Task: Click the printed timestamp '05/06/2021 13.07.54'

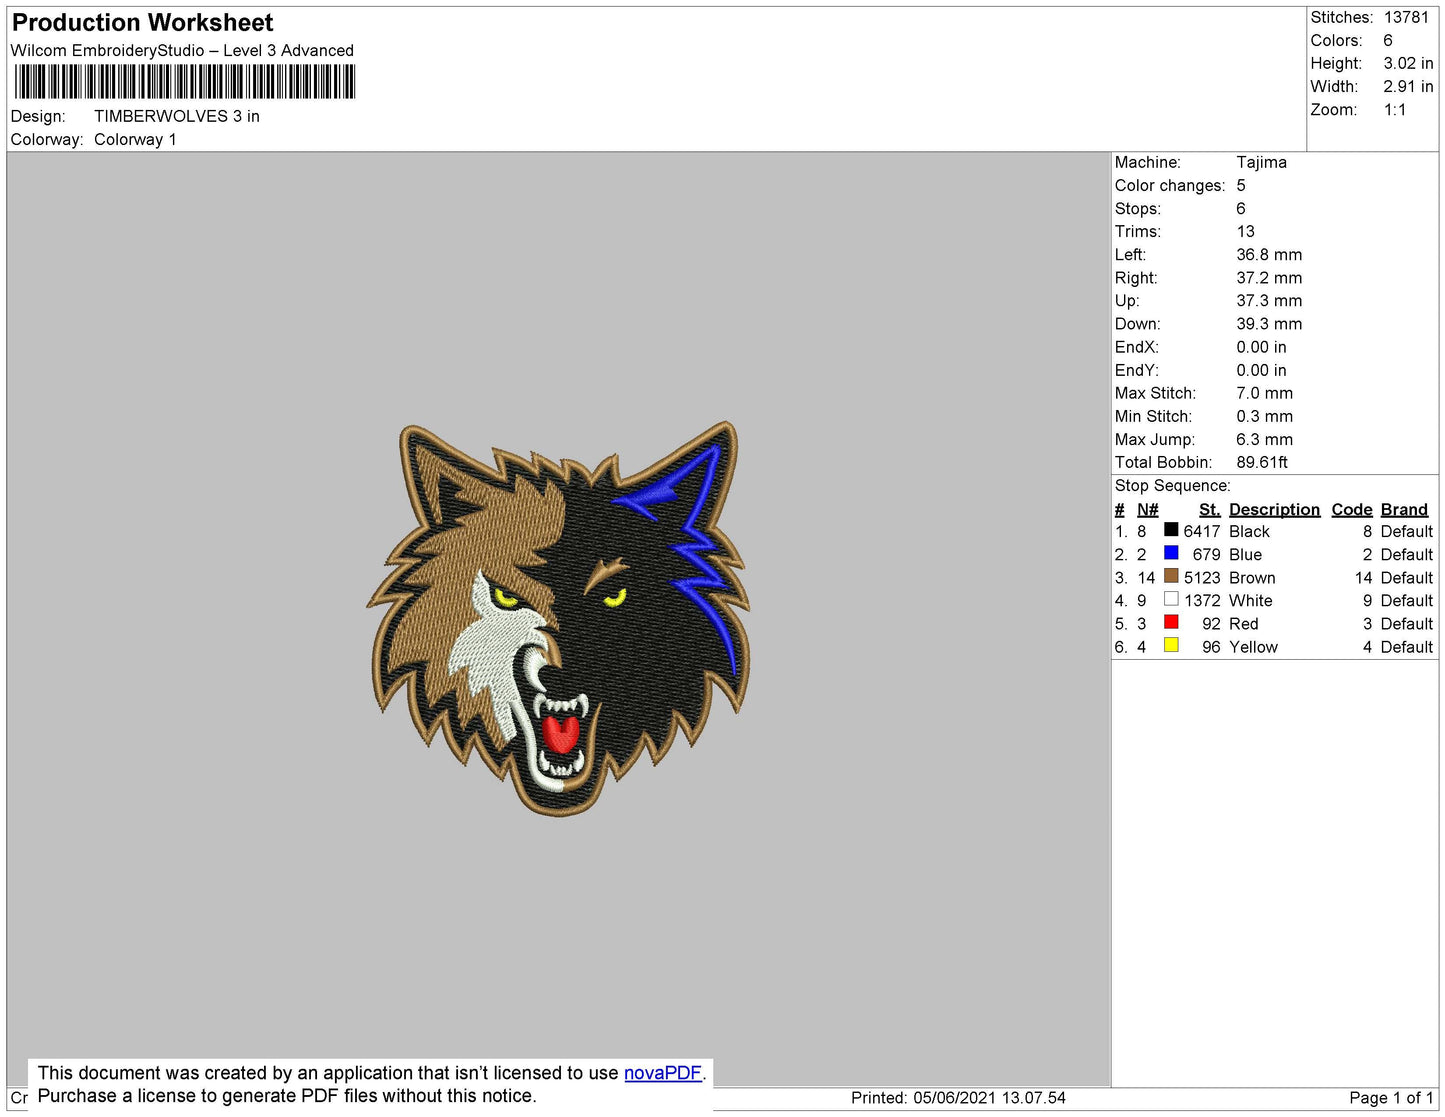Action: pos(989,1098)
